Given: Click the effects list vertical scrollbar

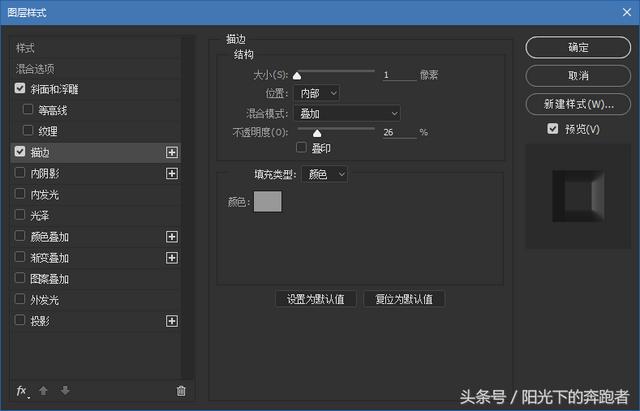Looking at the screenshot, I should click(x=187, y=208).
